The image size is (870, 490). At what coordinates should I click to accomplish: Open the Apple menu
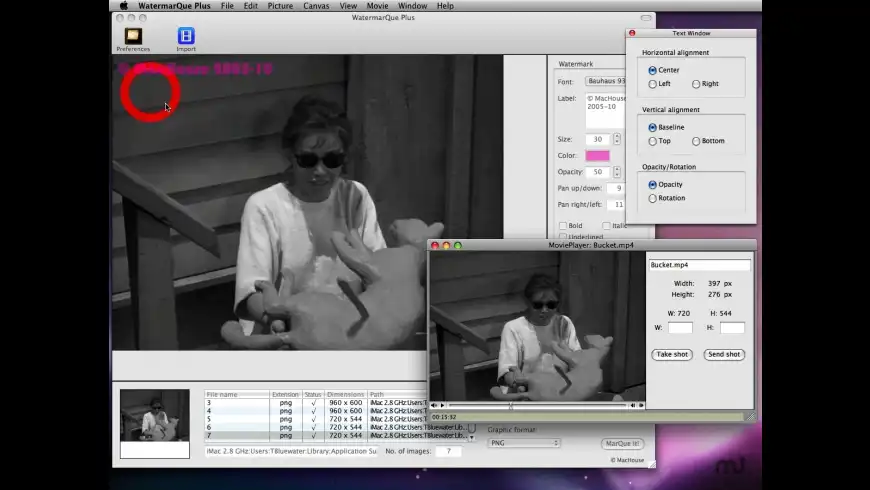[x=124, y=6]
